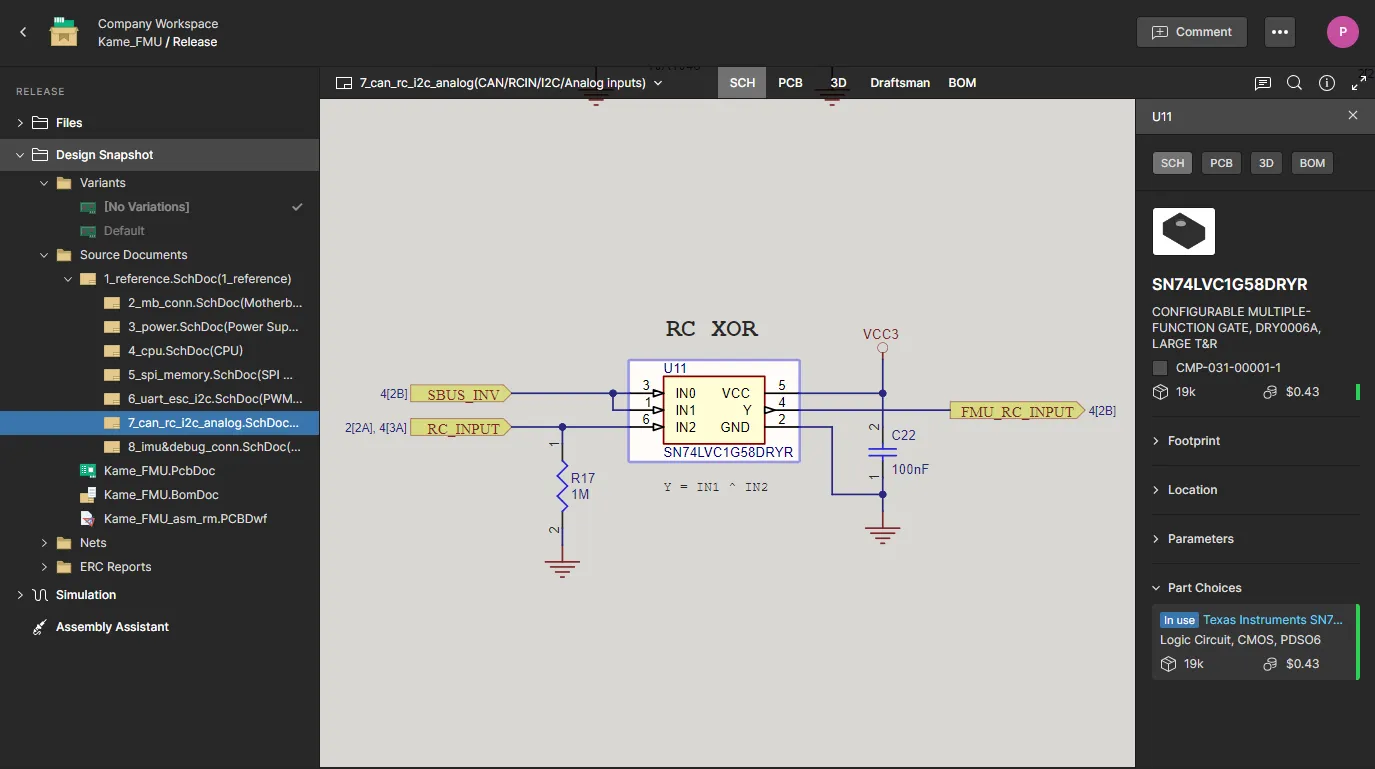
Task: Open the Assembly Assistant
Action: tap(112, 627)
